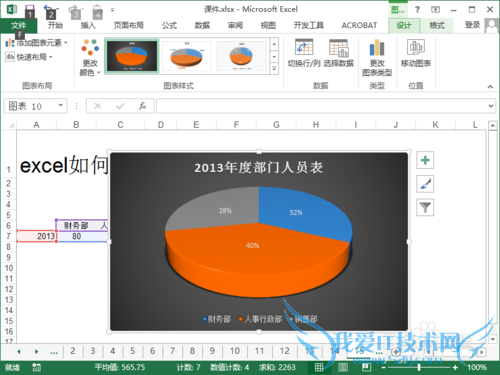Switch to the Insert tab
Viewport: 500px width, 375px height.
pos(88,25)
